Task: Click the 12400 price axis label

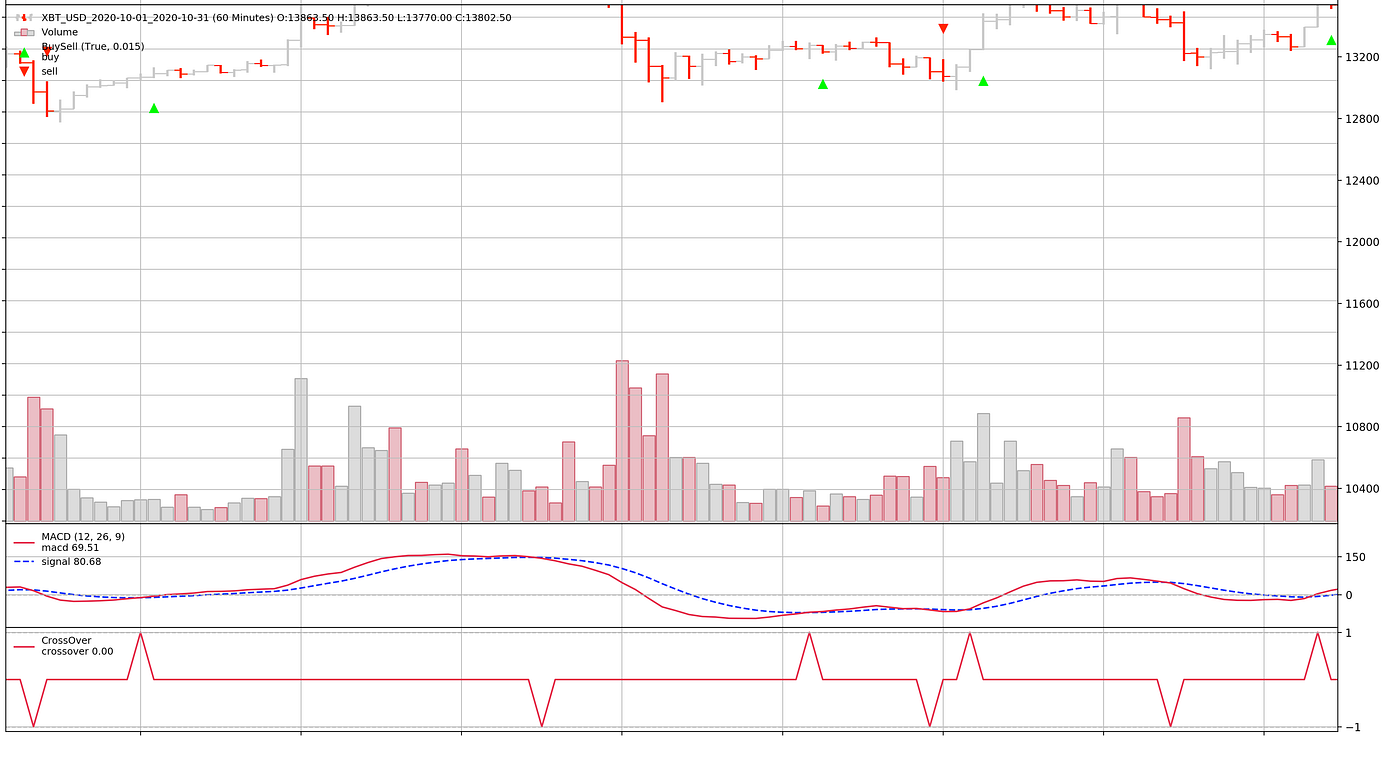Action: pyautogui.click(x=1361, y=180)
